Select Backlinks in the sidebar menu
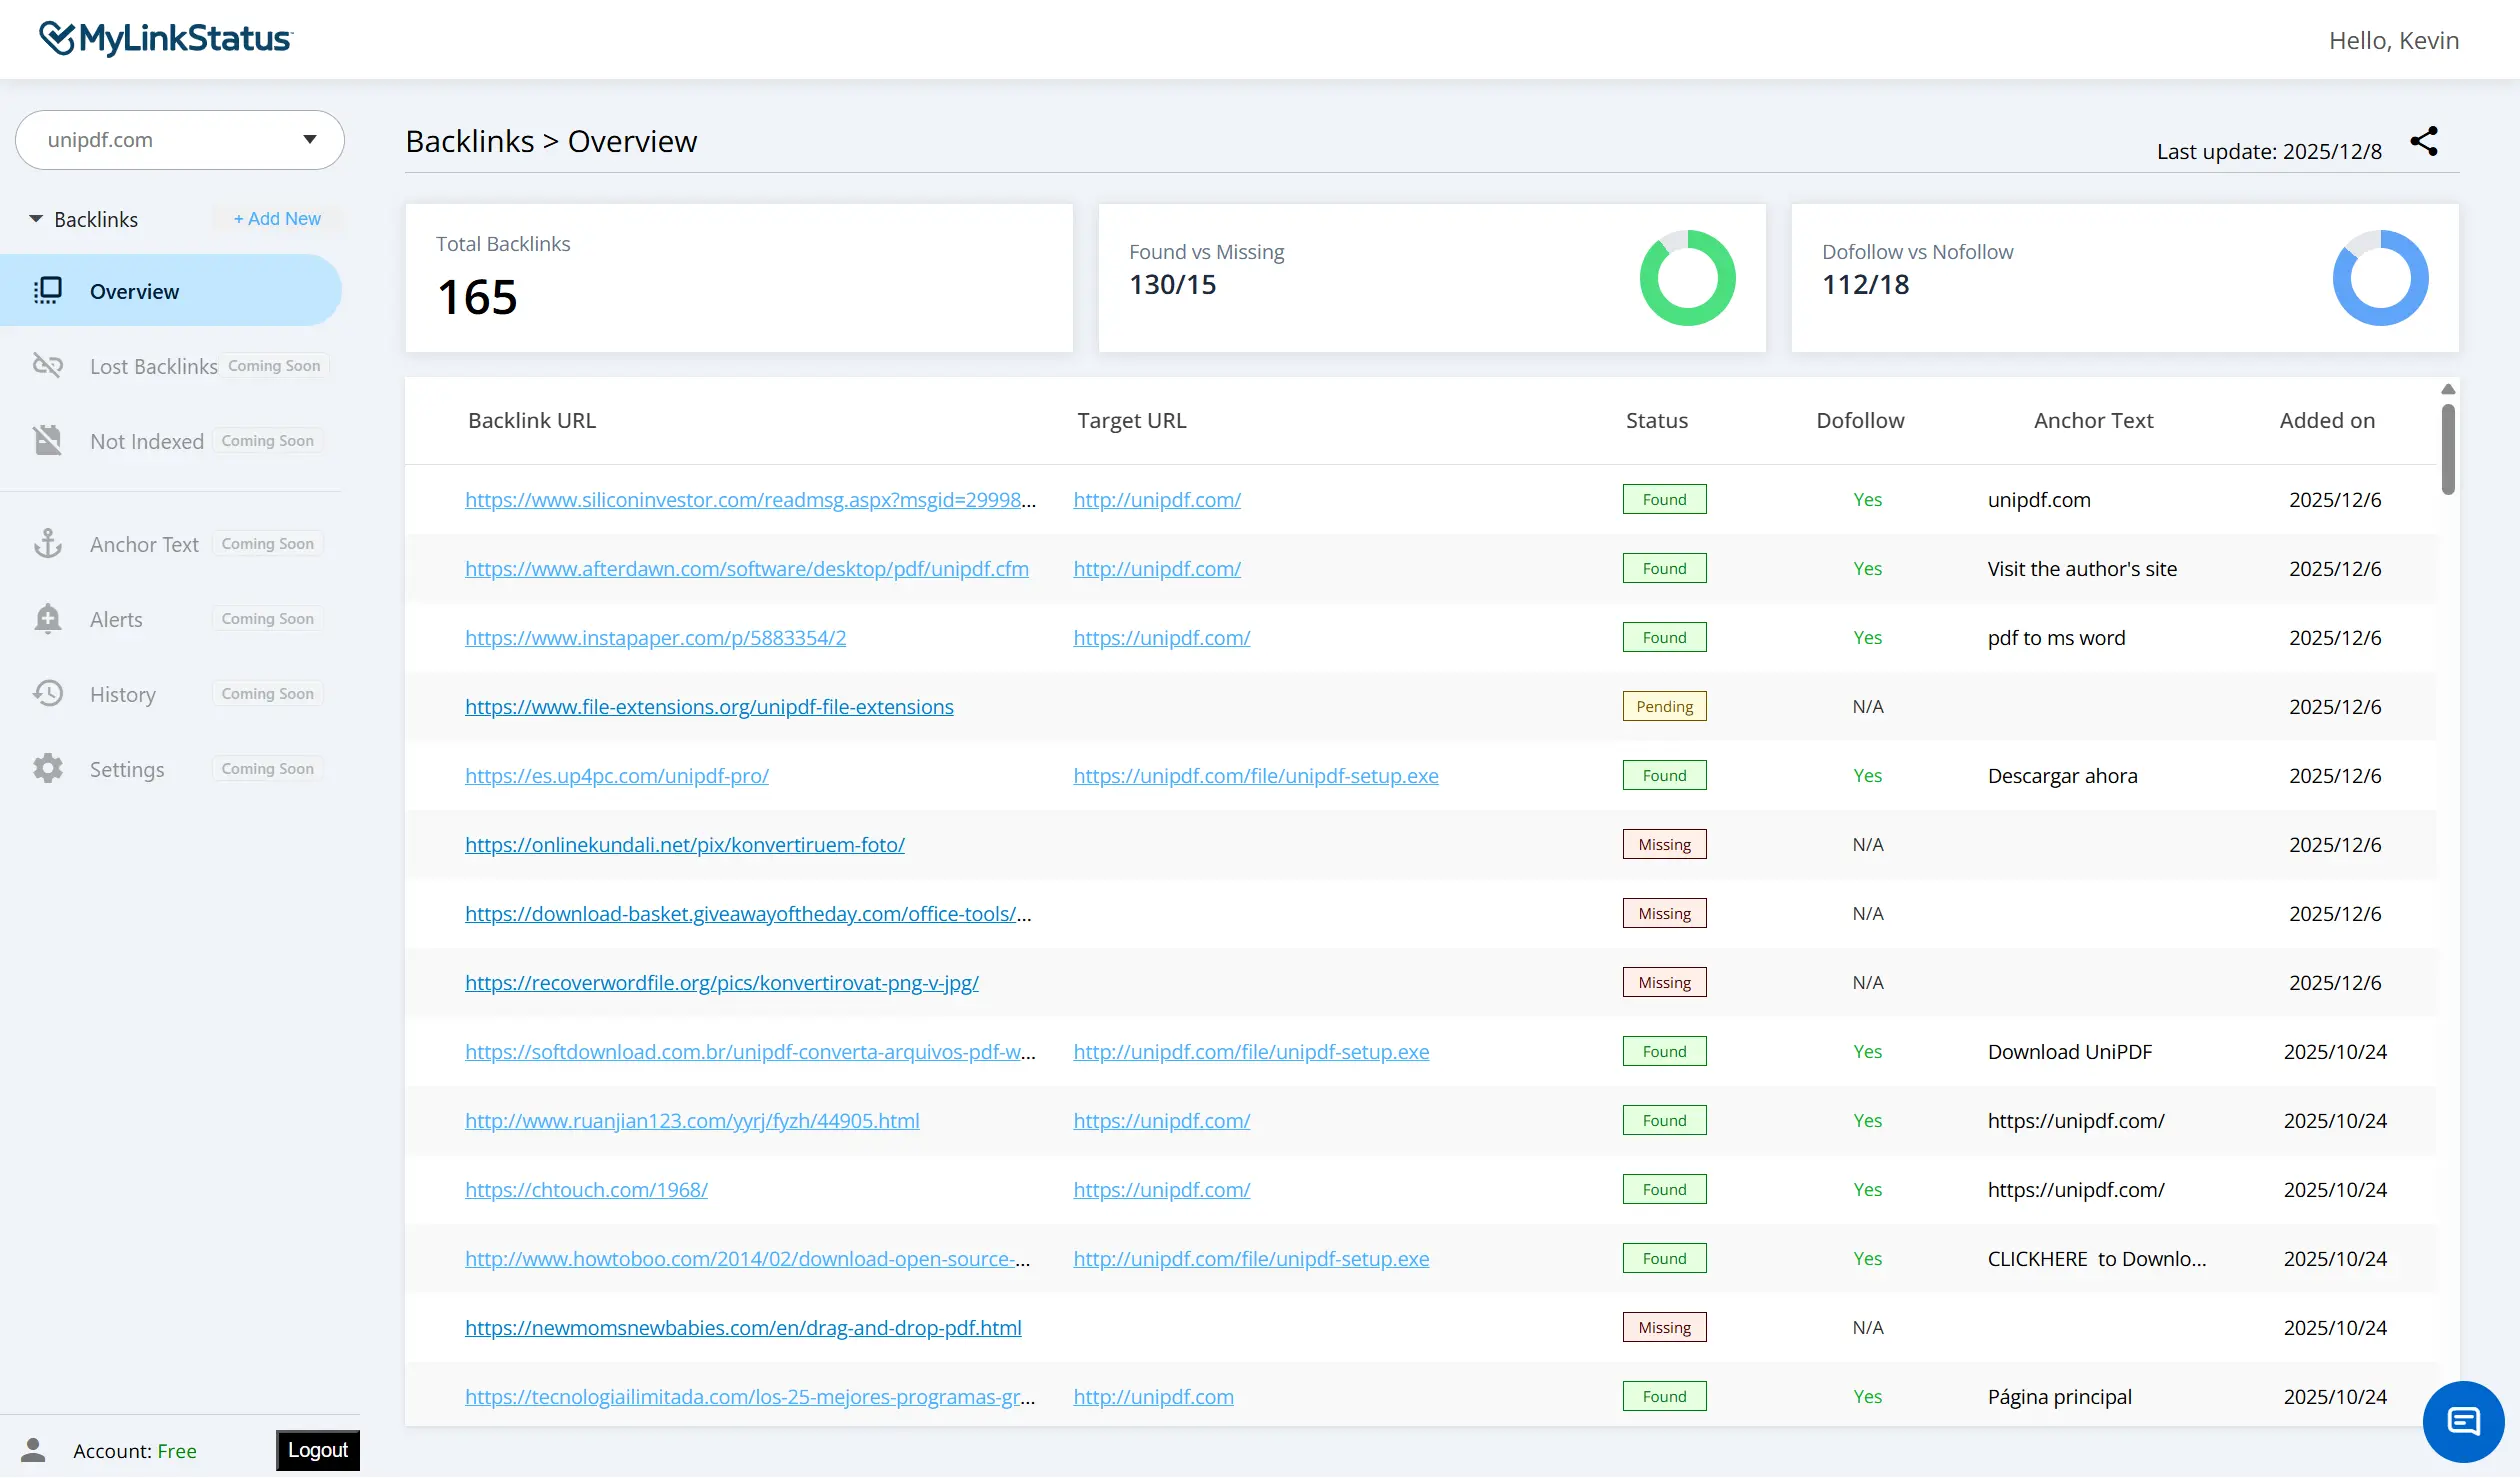This screenshot has height=1478, width=2520. tap(97, 218)
